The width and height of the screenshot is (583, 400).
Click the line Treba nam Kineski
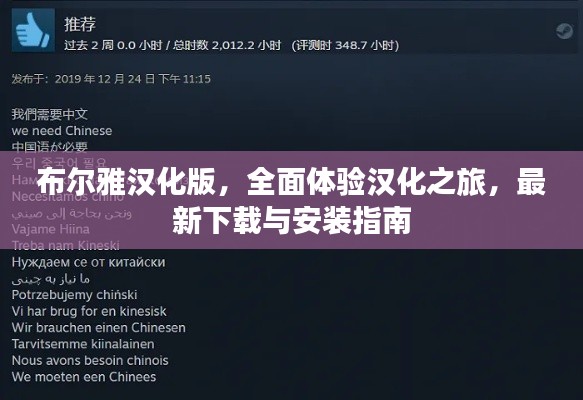click(65, 245)
